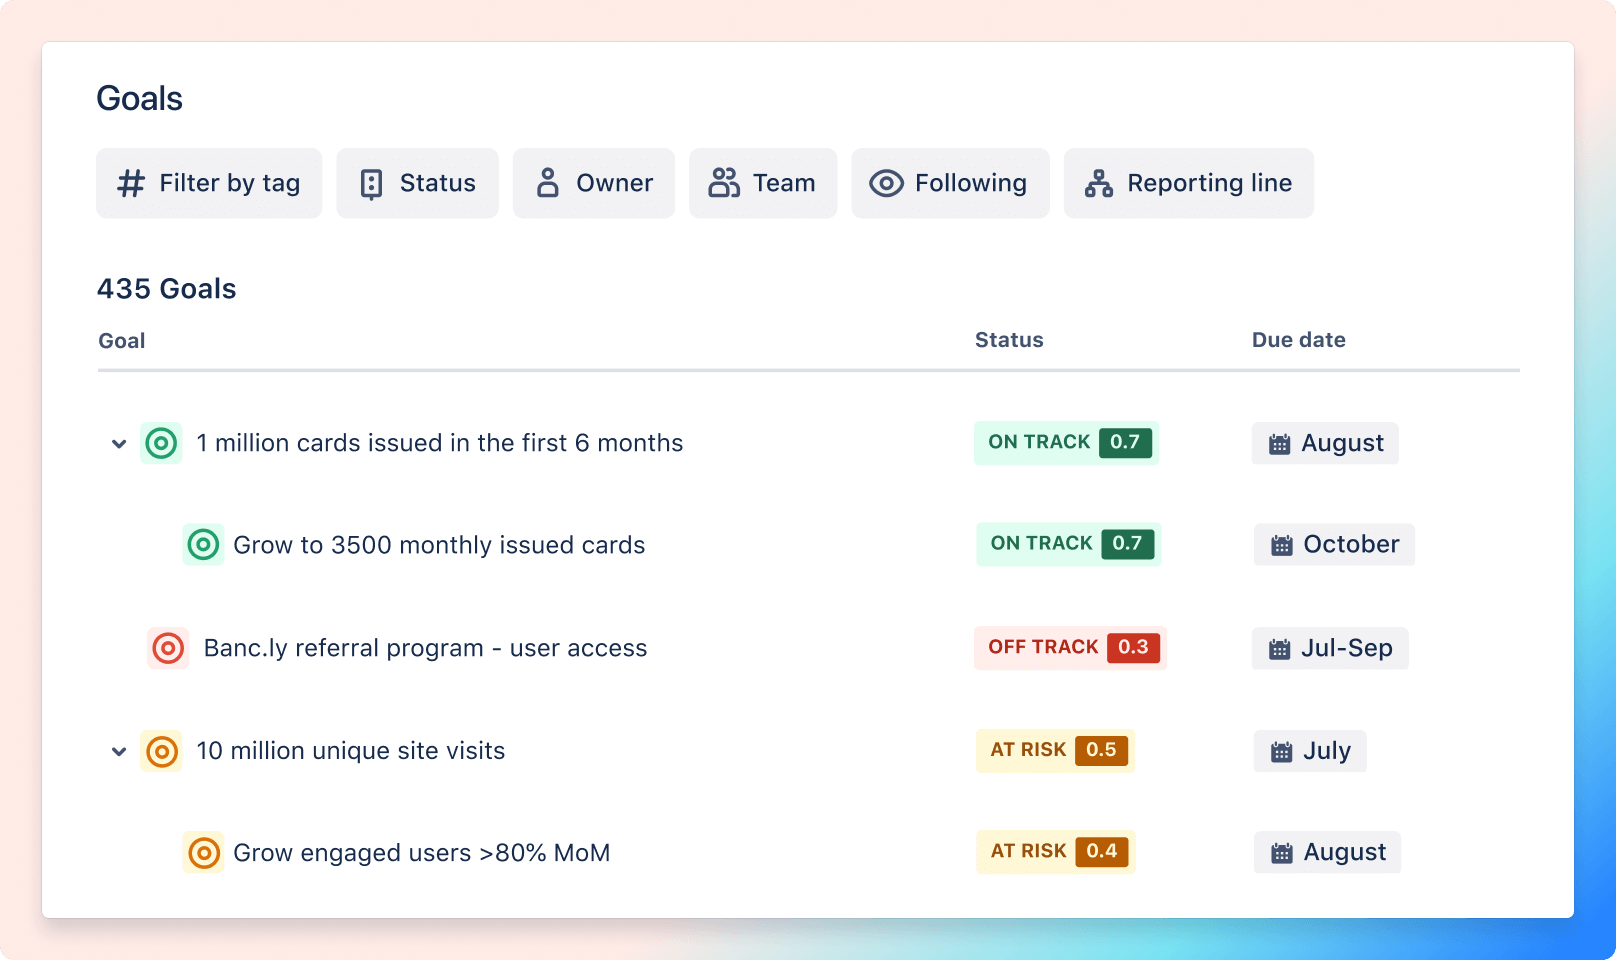Click the red target icon beside Banc.ly referral program
This screenshot has width=1616, height=960.
pyautogui.click(x=169, y=648)
